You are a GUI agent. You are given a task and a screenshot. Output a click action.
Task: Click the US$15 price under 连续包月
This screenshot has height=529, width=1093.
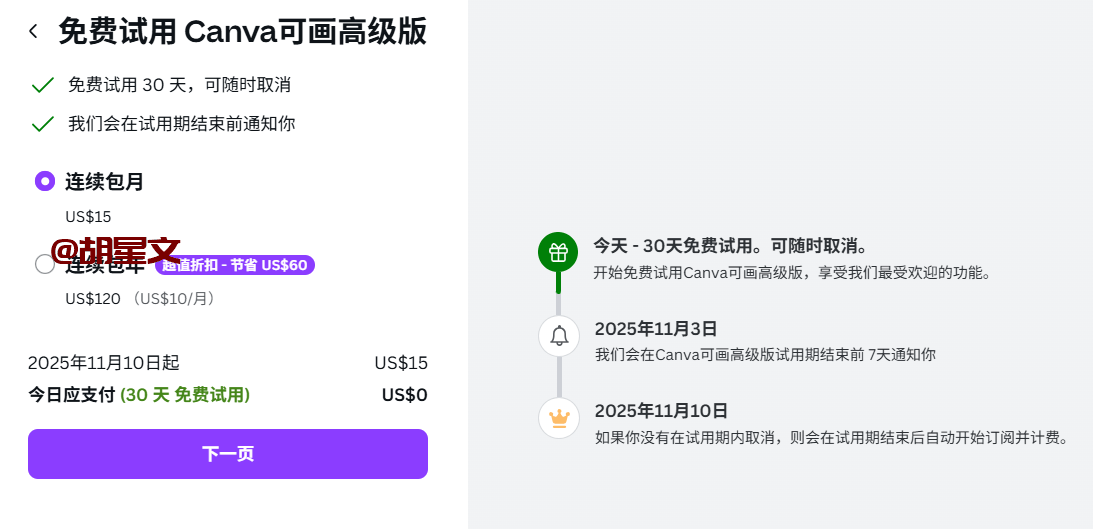click(88, 216)
